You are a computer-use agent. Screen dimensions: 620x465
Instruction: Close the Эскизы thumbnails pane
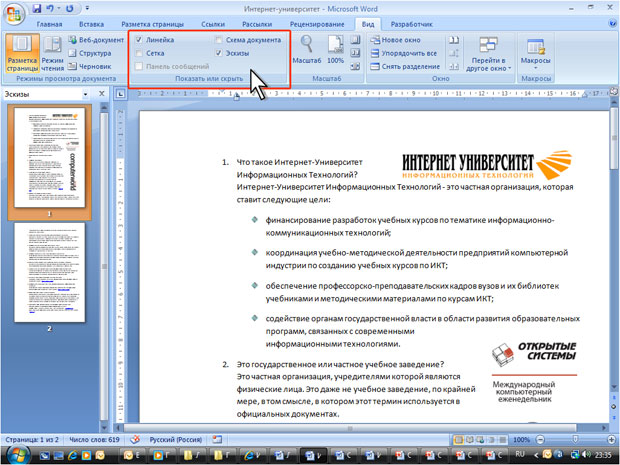pyautogui.click(x=102, y=94)
